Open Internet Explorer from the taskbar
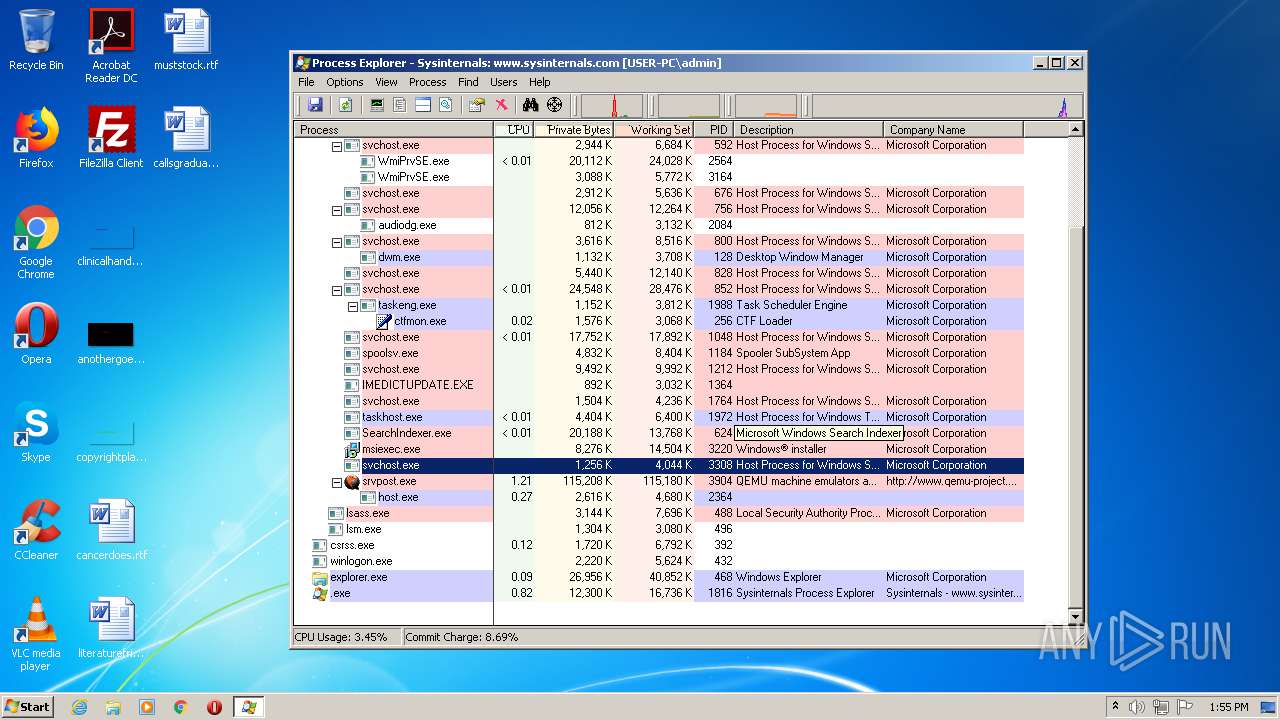Image resolution: width=1280 pixels, height=720 pixels. 80,707
